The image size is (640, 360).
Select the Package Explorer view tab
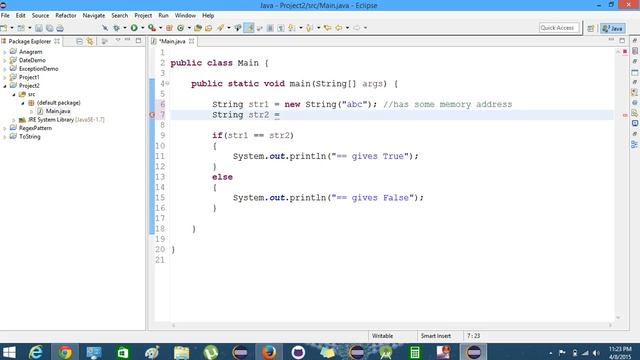tap(29, 41)
